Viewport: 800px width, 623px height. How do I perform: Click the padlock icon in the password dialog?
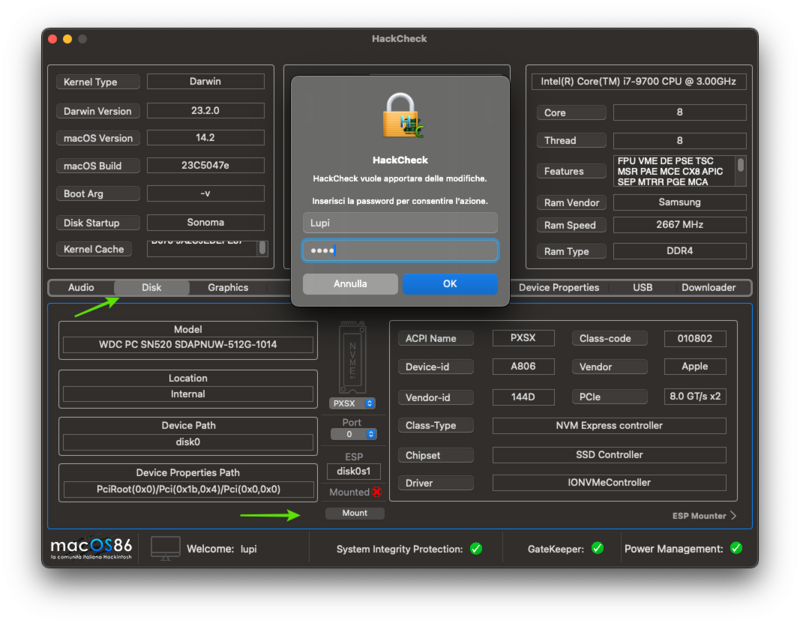click(401, 116)
